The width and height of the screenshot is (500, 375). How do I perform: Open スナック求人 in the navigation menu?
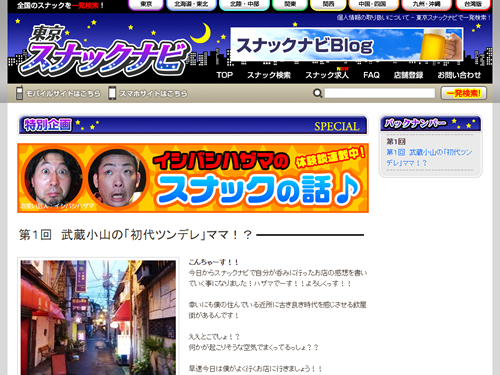(327, 75)
